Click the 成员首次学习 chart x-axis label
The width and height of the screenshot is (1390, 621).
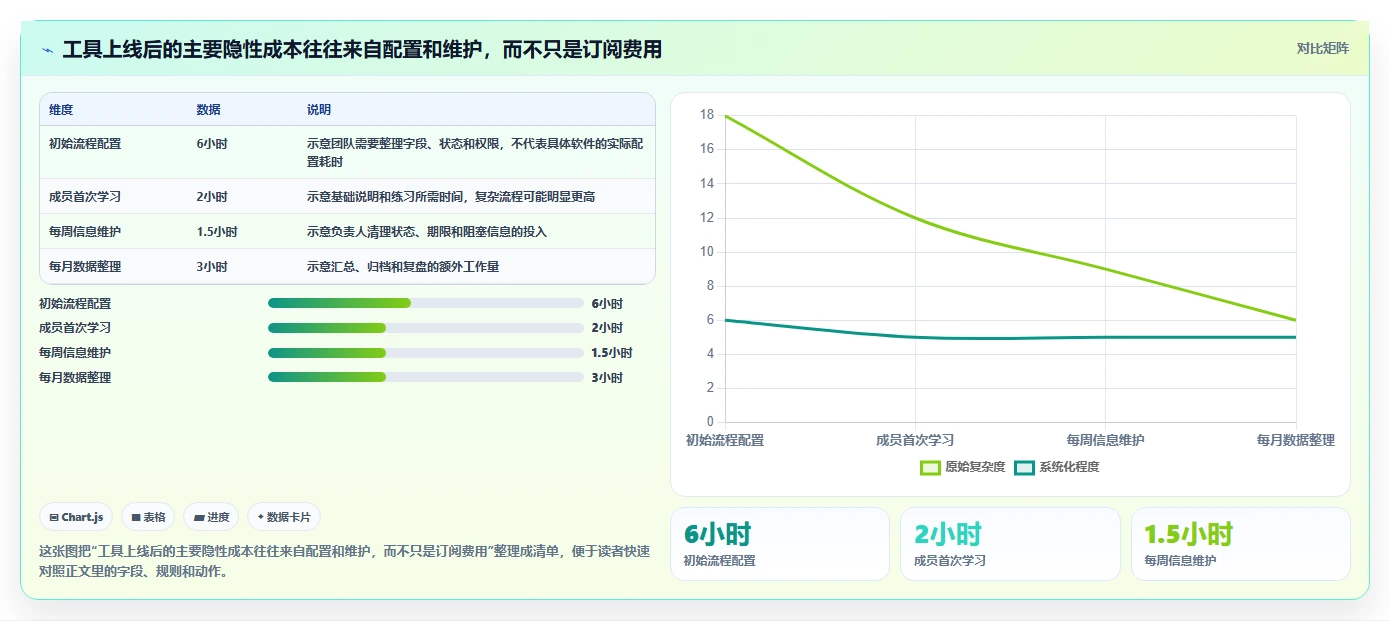click(x=915, y=440)
